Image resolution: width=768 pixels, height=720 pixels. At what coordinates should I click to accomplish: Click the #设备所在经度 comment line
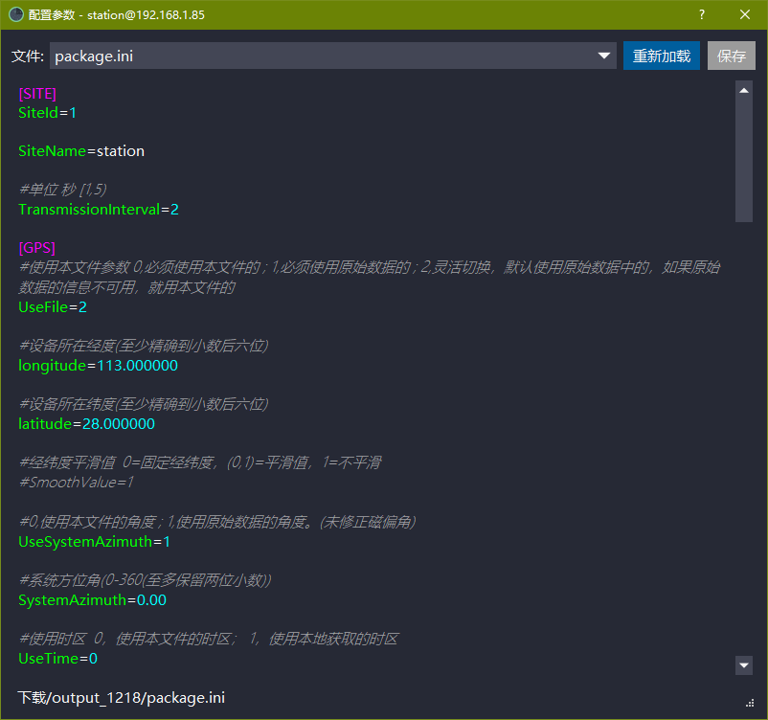click(x=144, y=346)
